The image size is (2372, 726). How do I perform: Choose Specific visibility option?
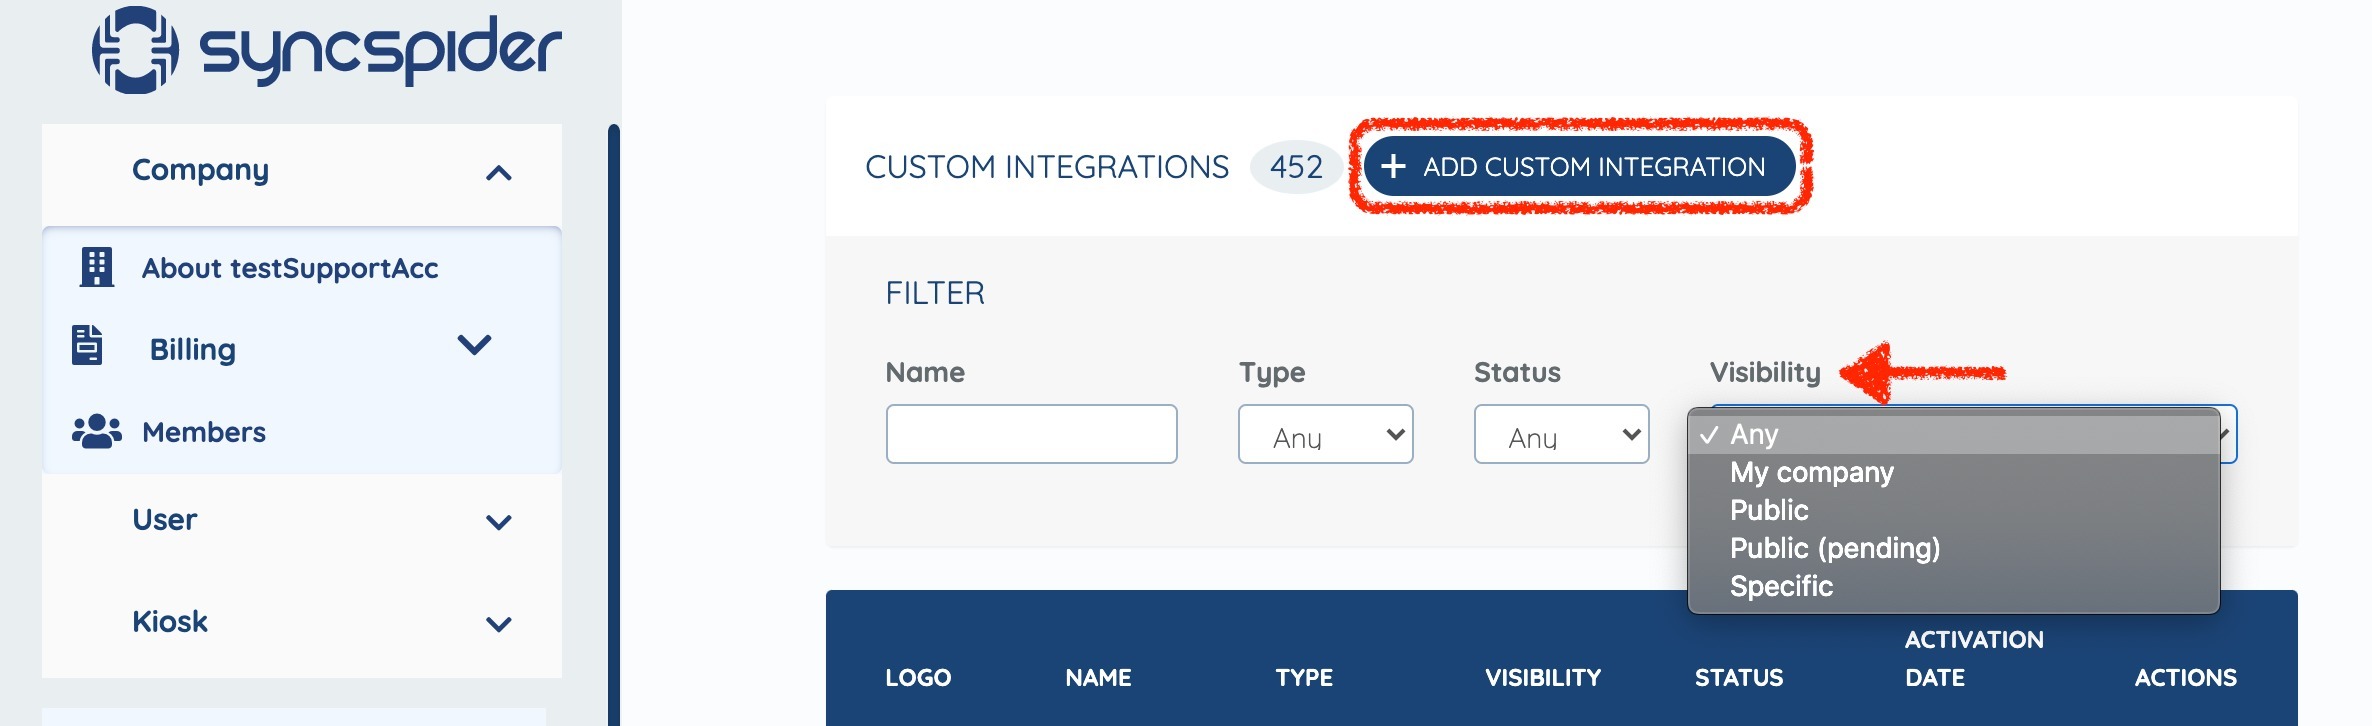point(1953,586)
